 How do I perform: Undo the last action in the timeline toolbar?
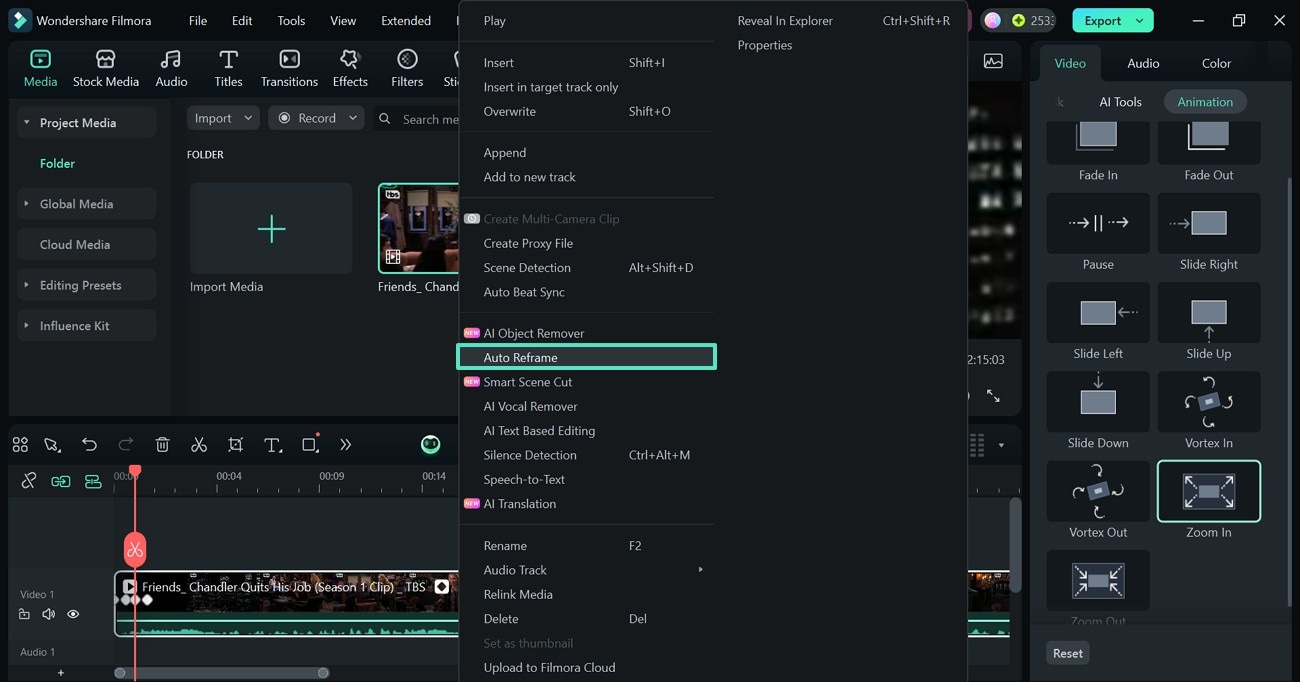coord(89,444)
